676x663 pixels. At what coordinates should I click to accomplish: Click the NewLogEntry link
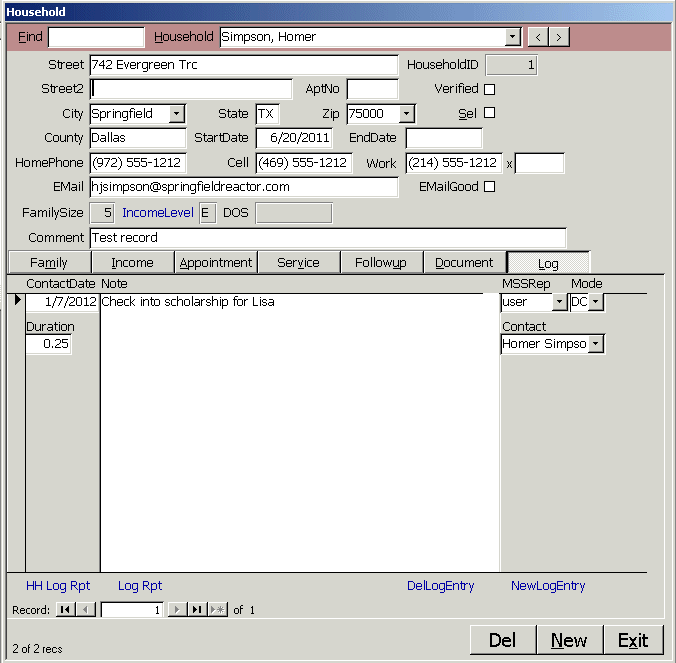pos(548,586)
